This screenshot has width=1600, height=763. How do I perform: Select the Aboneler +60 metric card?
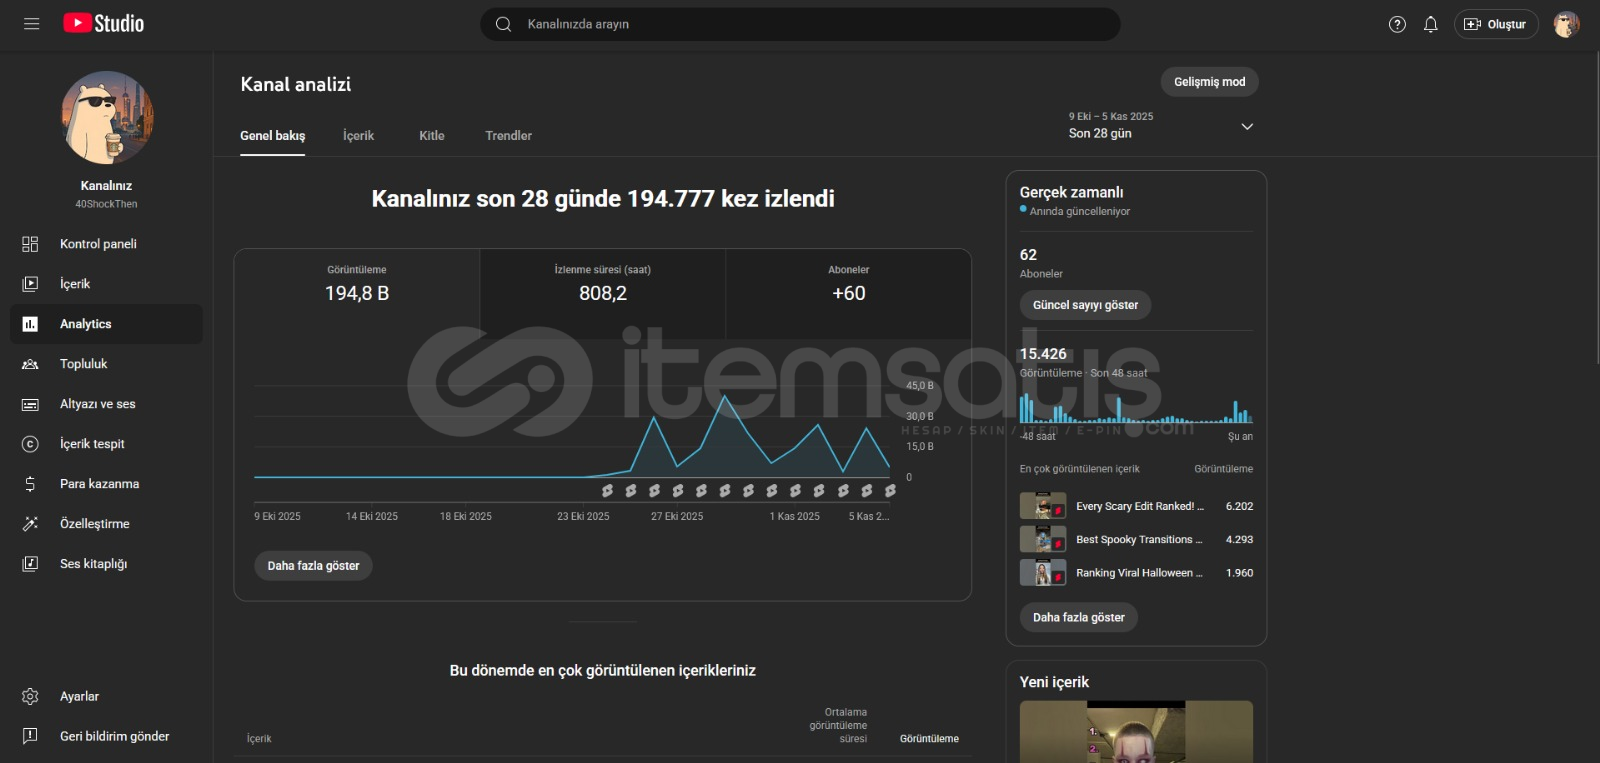point(849,294)
